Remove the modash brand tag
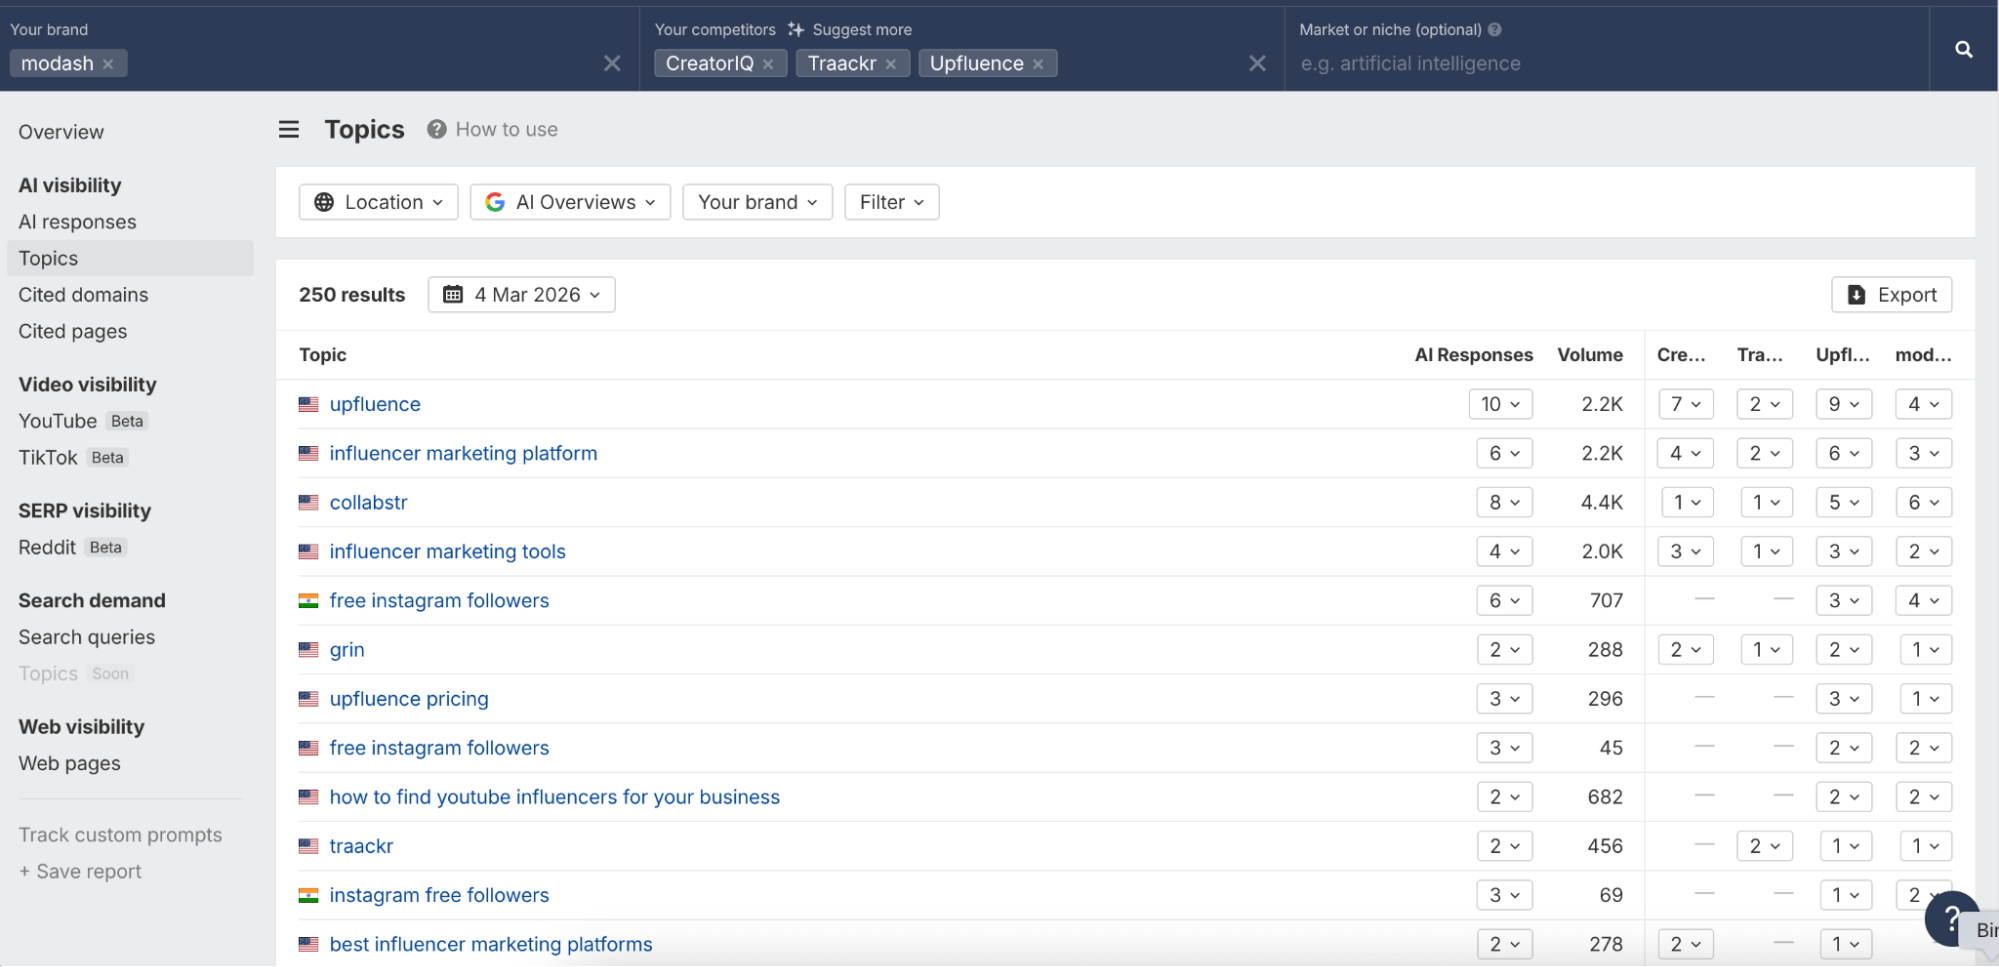1999x967 pixels. click(108, 64)
